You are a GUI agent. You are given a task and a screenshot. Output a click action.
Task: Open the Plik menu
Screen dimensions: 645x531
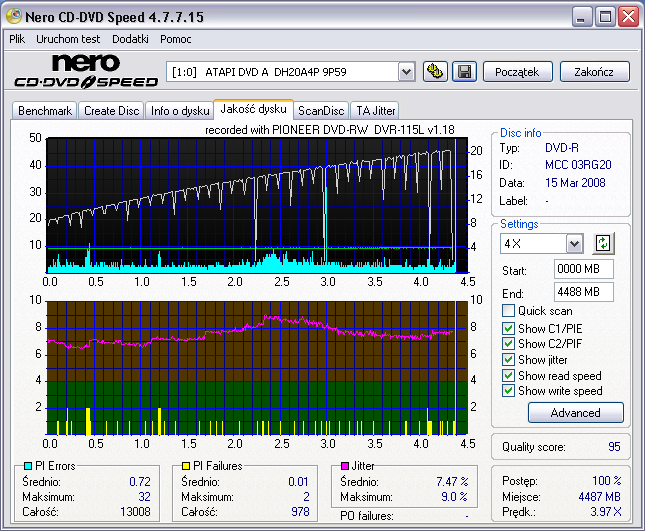(17, 39)
